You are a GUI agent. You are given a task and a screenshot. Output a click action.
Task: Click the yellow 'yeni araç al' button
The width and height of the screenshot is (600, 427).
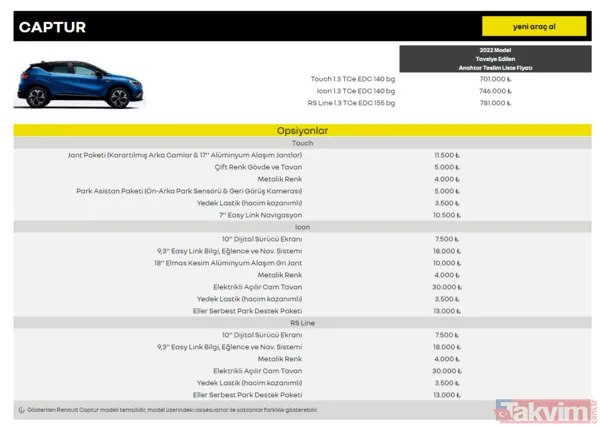pyautogui.click(x=533, y=26)
